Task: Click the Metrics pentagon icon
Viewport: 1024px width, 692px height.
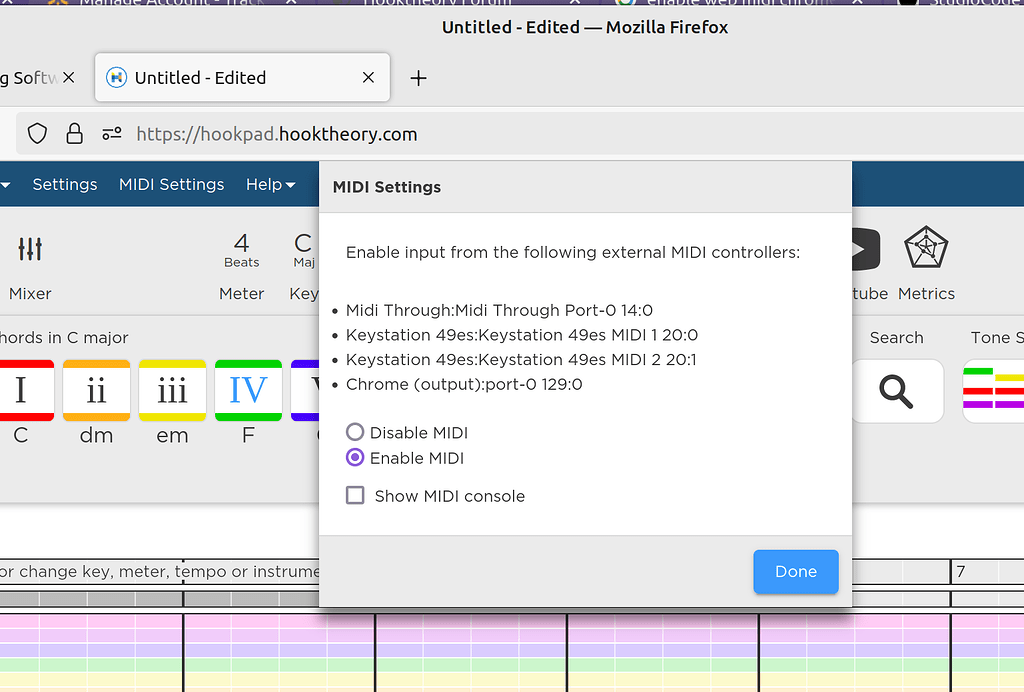Action: coord(926,248)
